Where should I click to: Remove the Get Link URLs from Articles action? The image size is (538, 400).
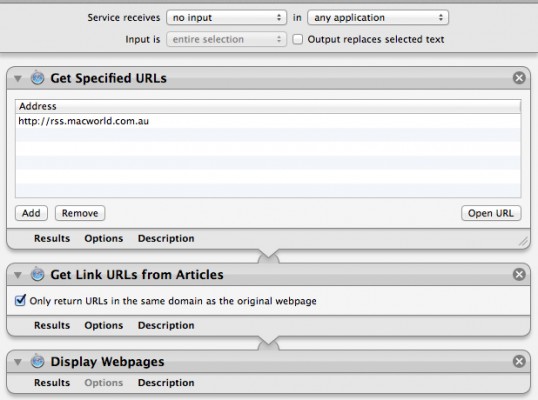coord(519,274)
